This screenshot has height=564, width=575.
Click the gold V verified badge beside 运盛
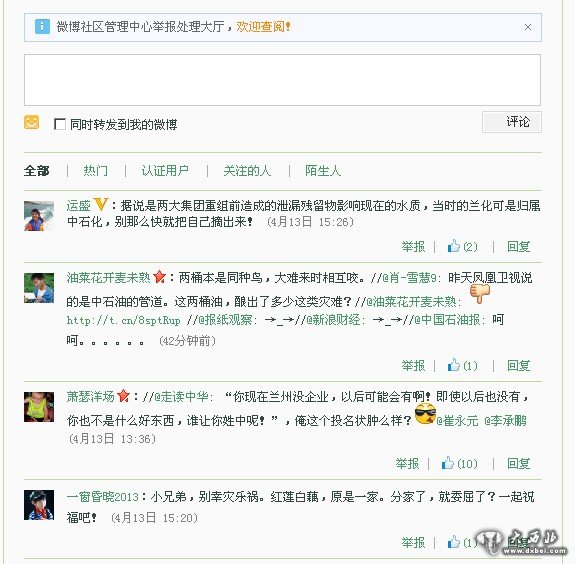100,204
